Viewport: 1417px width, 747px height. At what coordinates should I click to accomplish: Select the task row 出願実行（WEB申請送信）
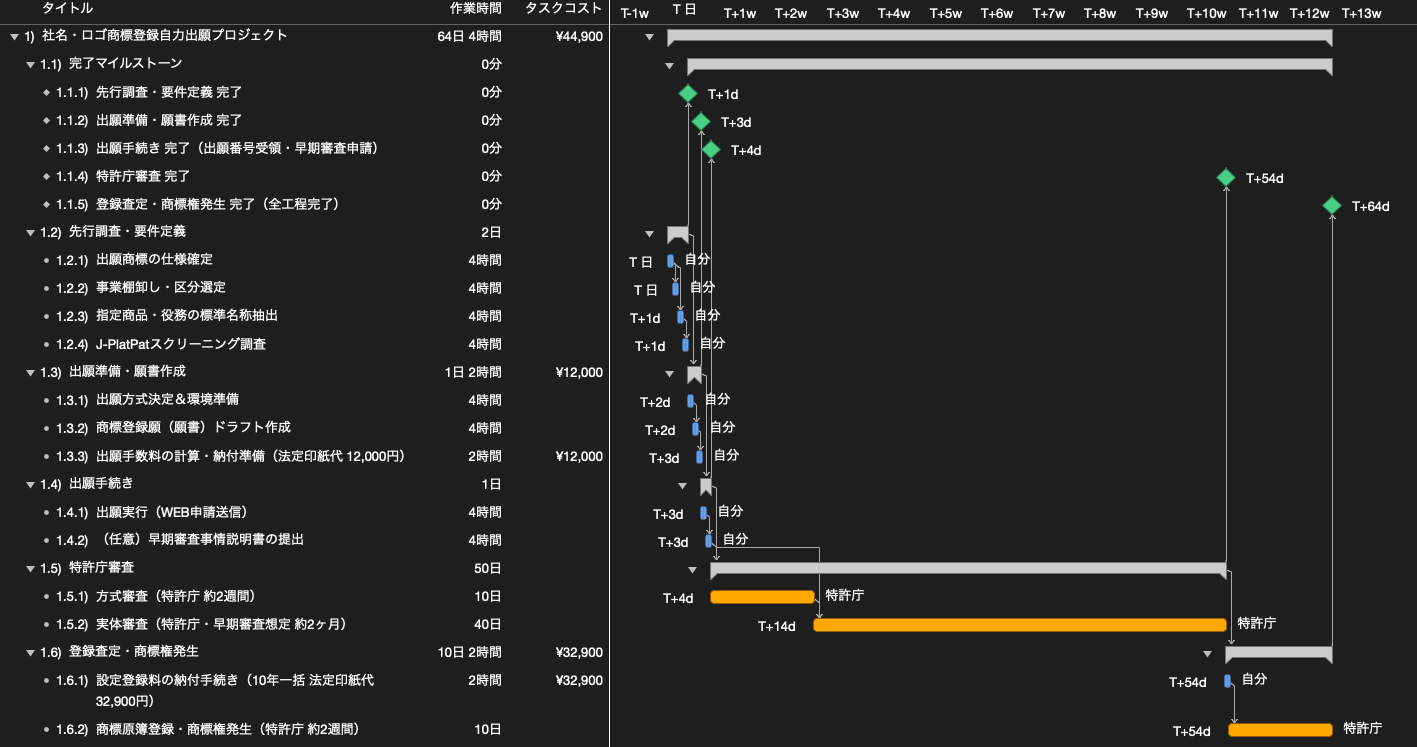click(304, 513)
